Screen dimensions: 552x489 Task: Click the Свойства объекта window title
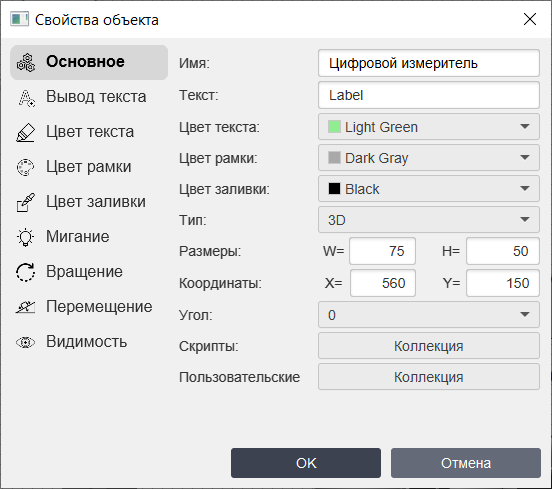[x=97, y=20]
